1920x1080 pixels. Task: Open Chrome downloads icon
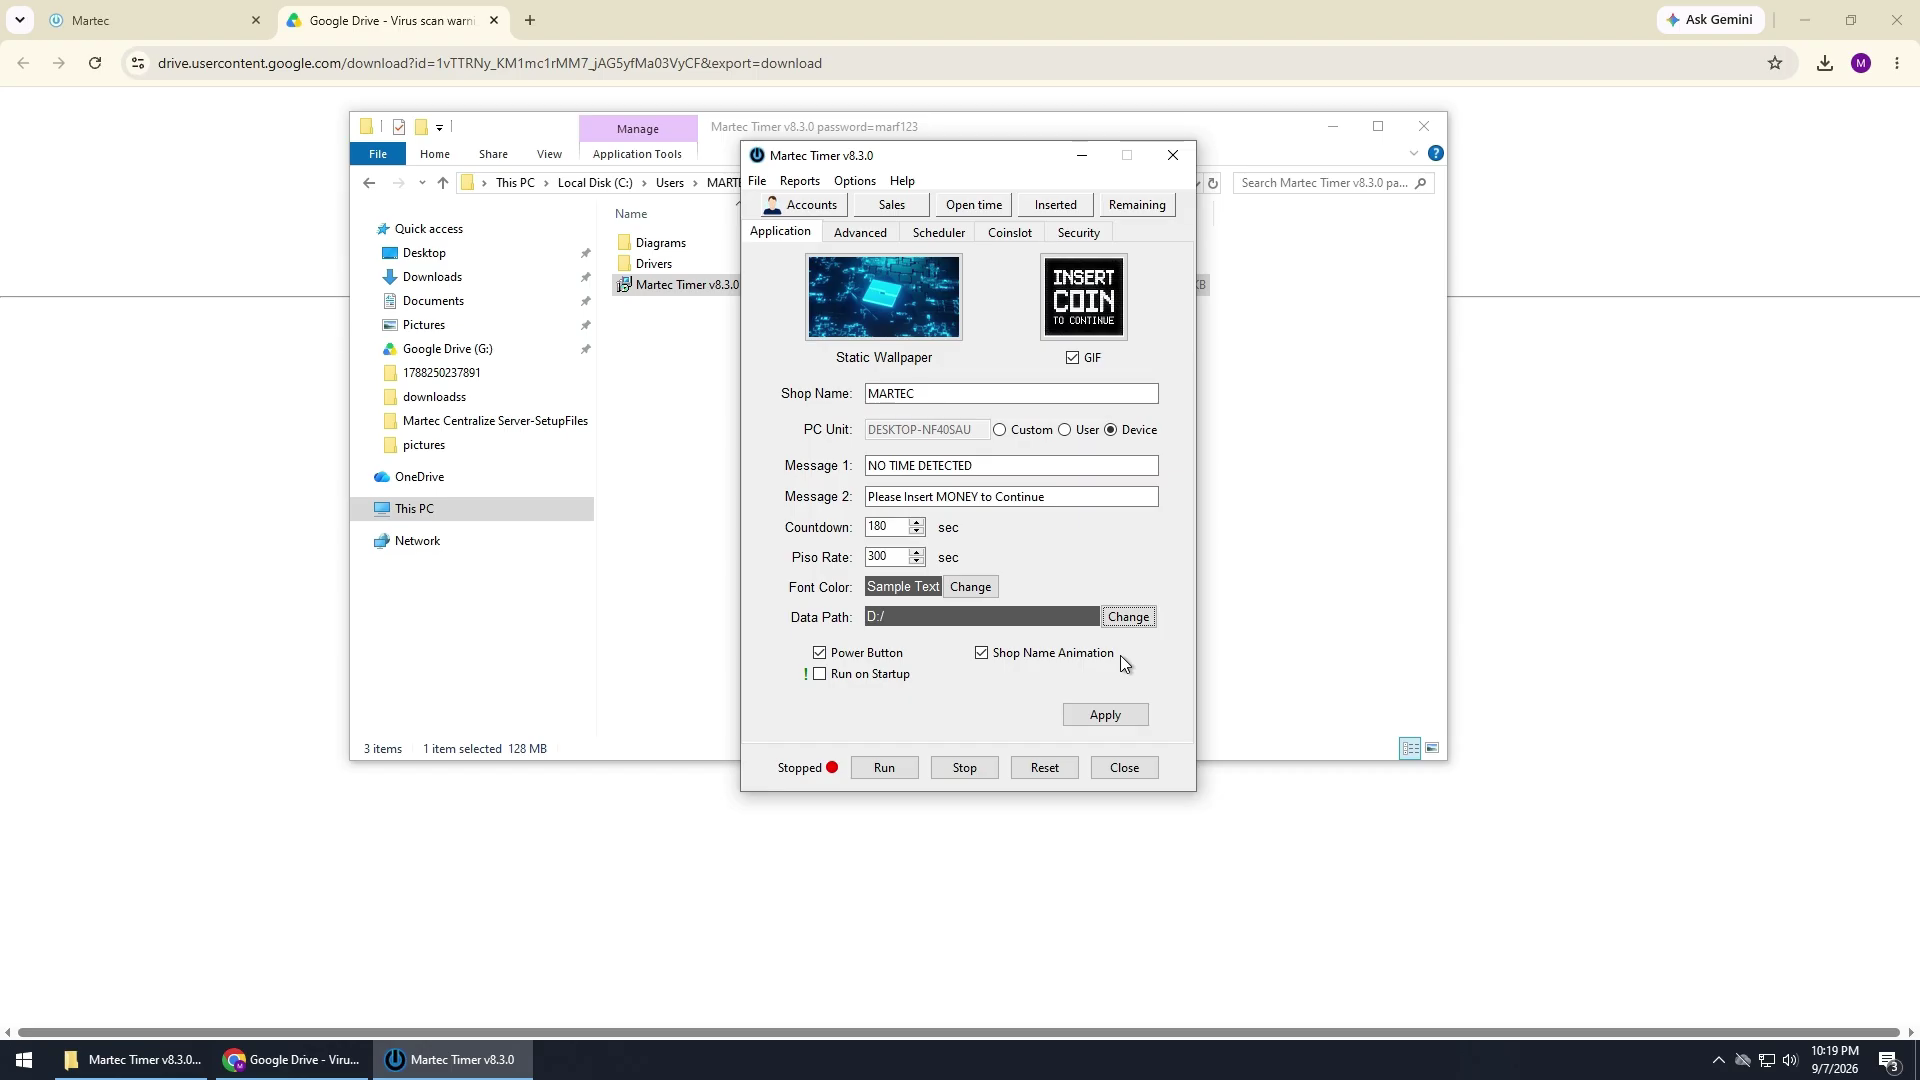1825,63
